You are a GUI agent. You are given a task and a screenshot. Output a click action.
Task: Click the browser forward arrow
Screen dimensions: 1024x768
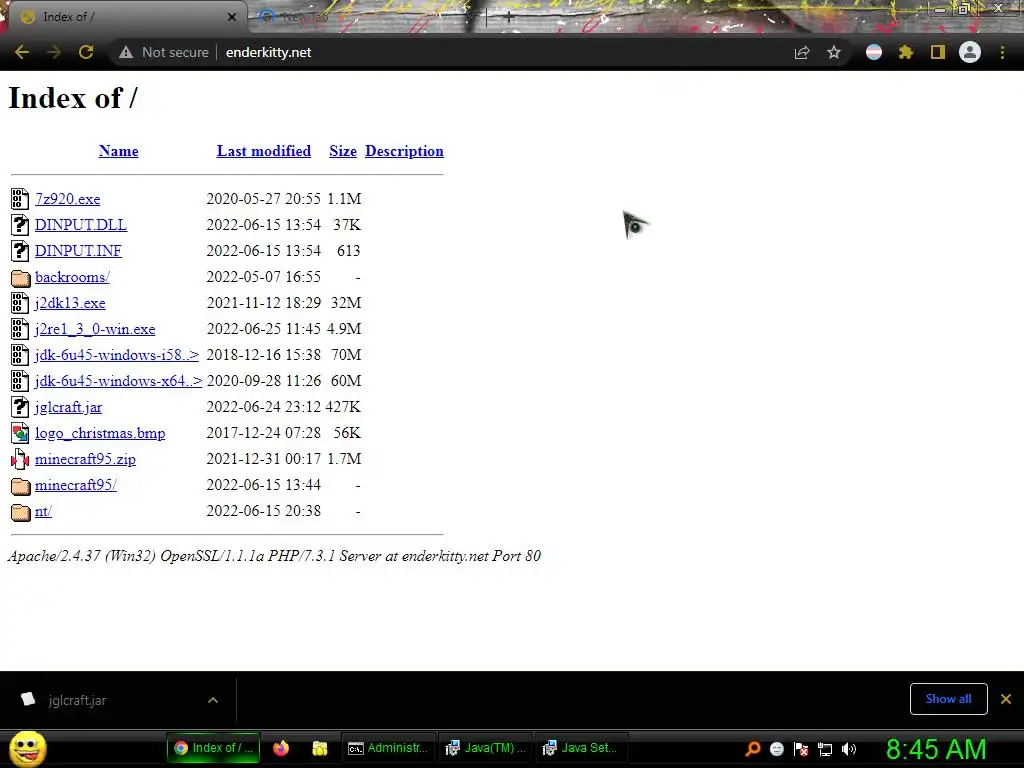coord(54,52)
